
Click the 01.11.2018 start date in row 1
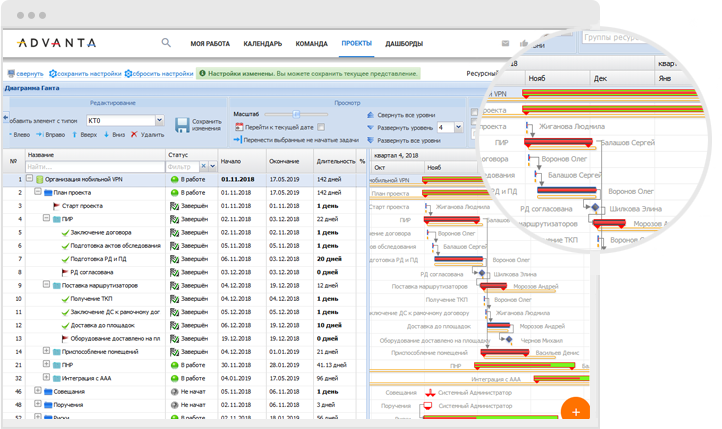pyautogui.click(x=238, y=180)
